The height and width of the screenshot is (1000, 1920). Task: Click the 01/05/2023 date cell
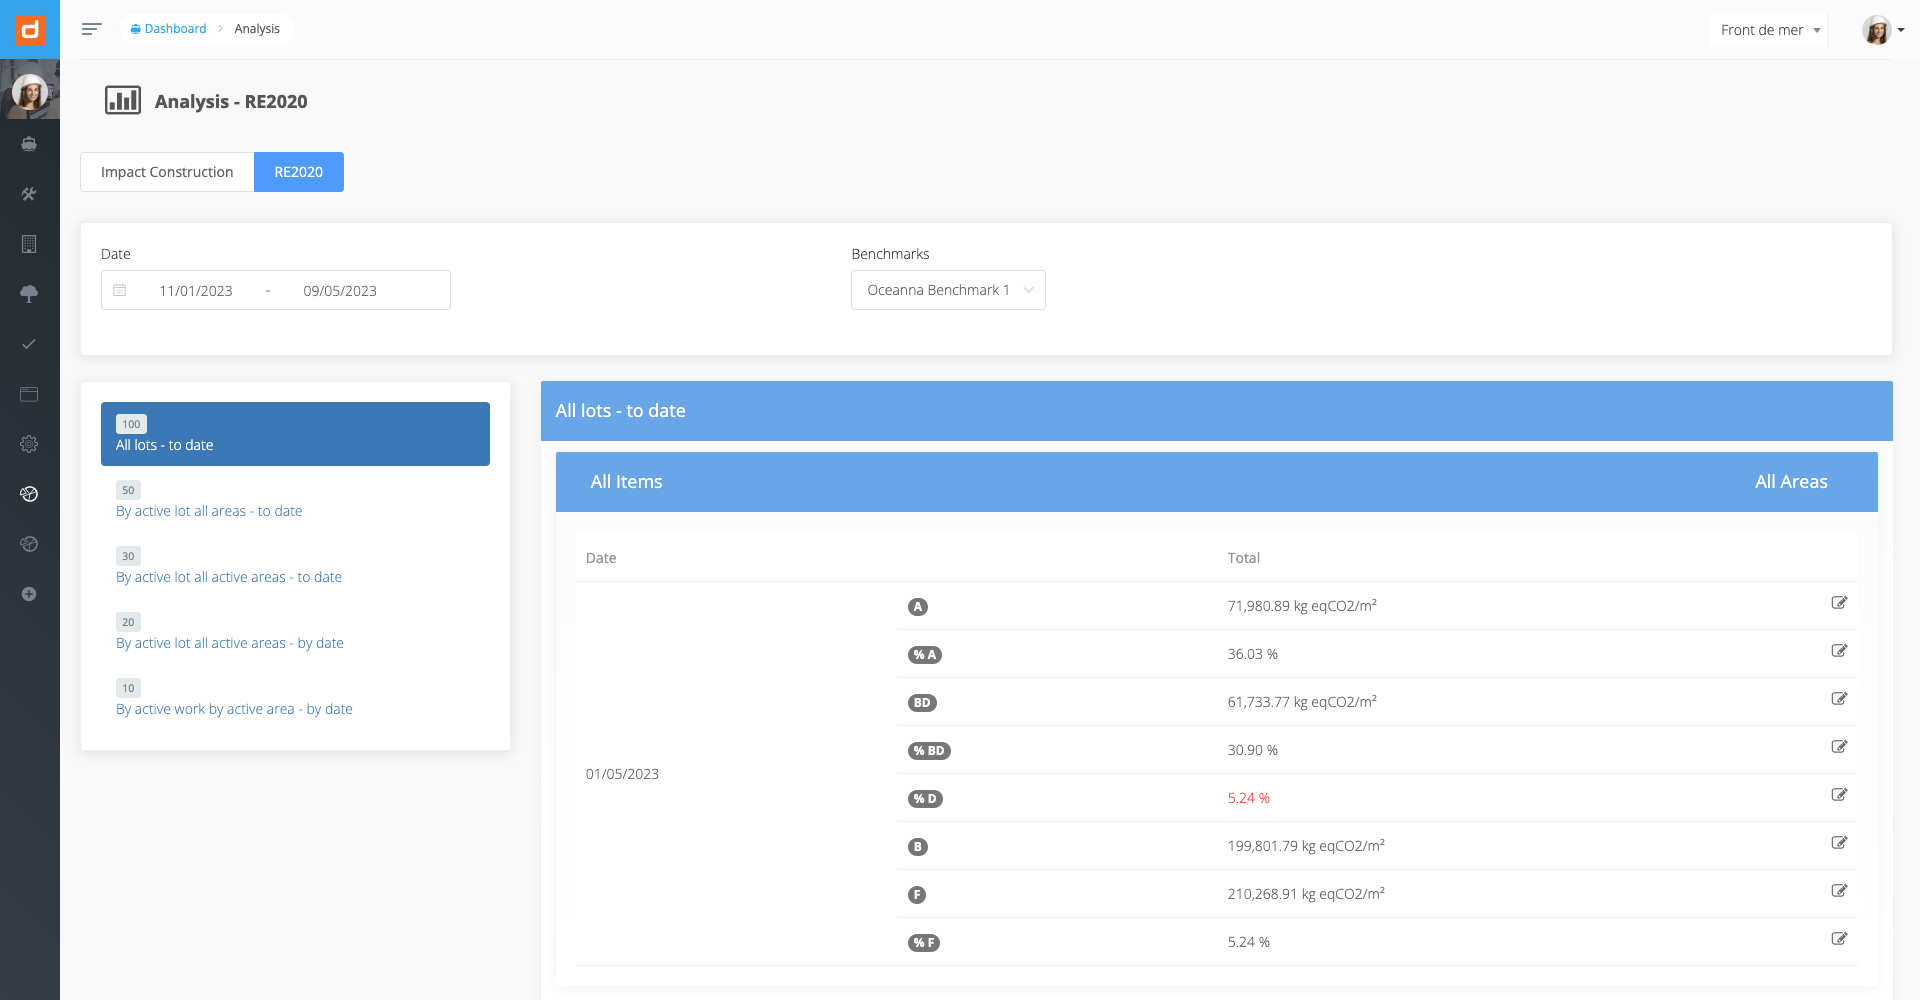[x=622, y=774]
